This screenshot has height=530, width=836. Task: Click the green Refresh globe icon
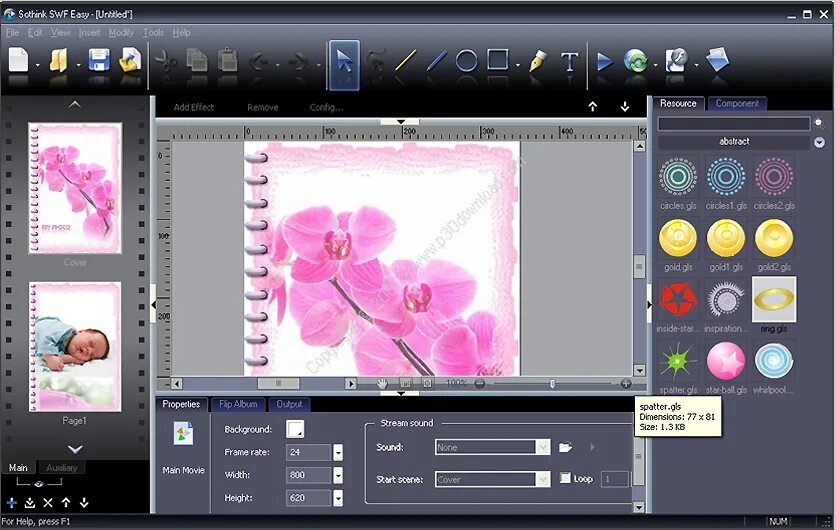point(636,61)
